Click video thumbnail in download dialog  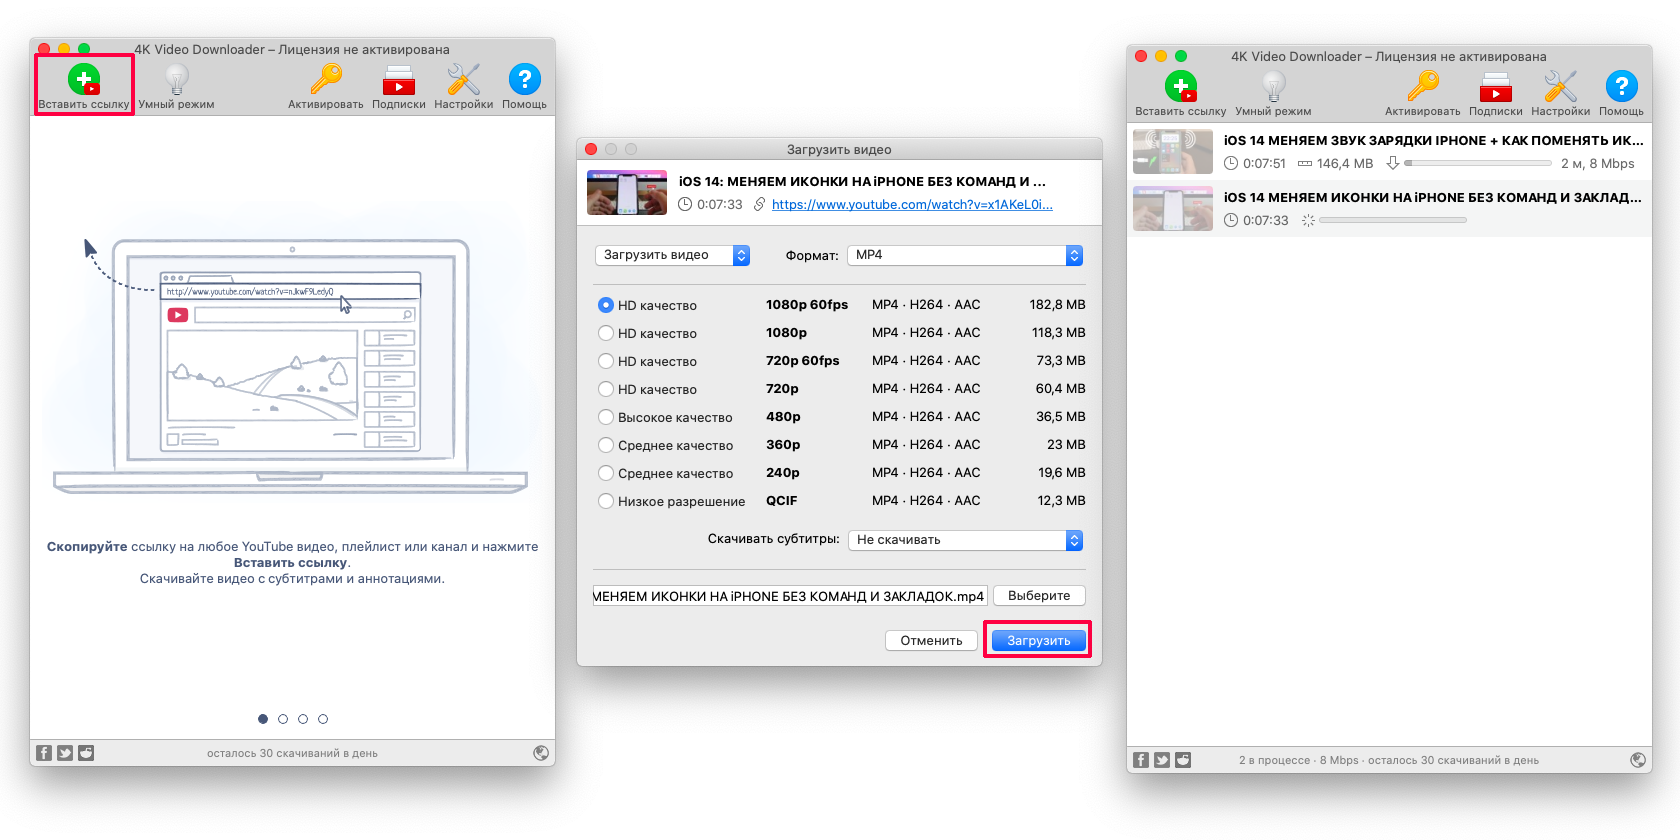[627, 192]
